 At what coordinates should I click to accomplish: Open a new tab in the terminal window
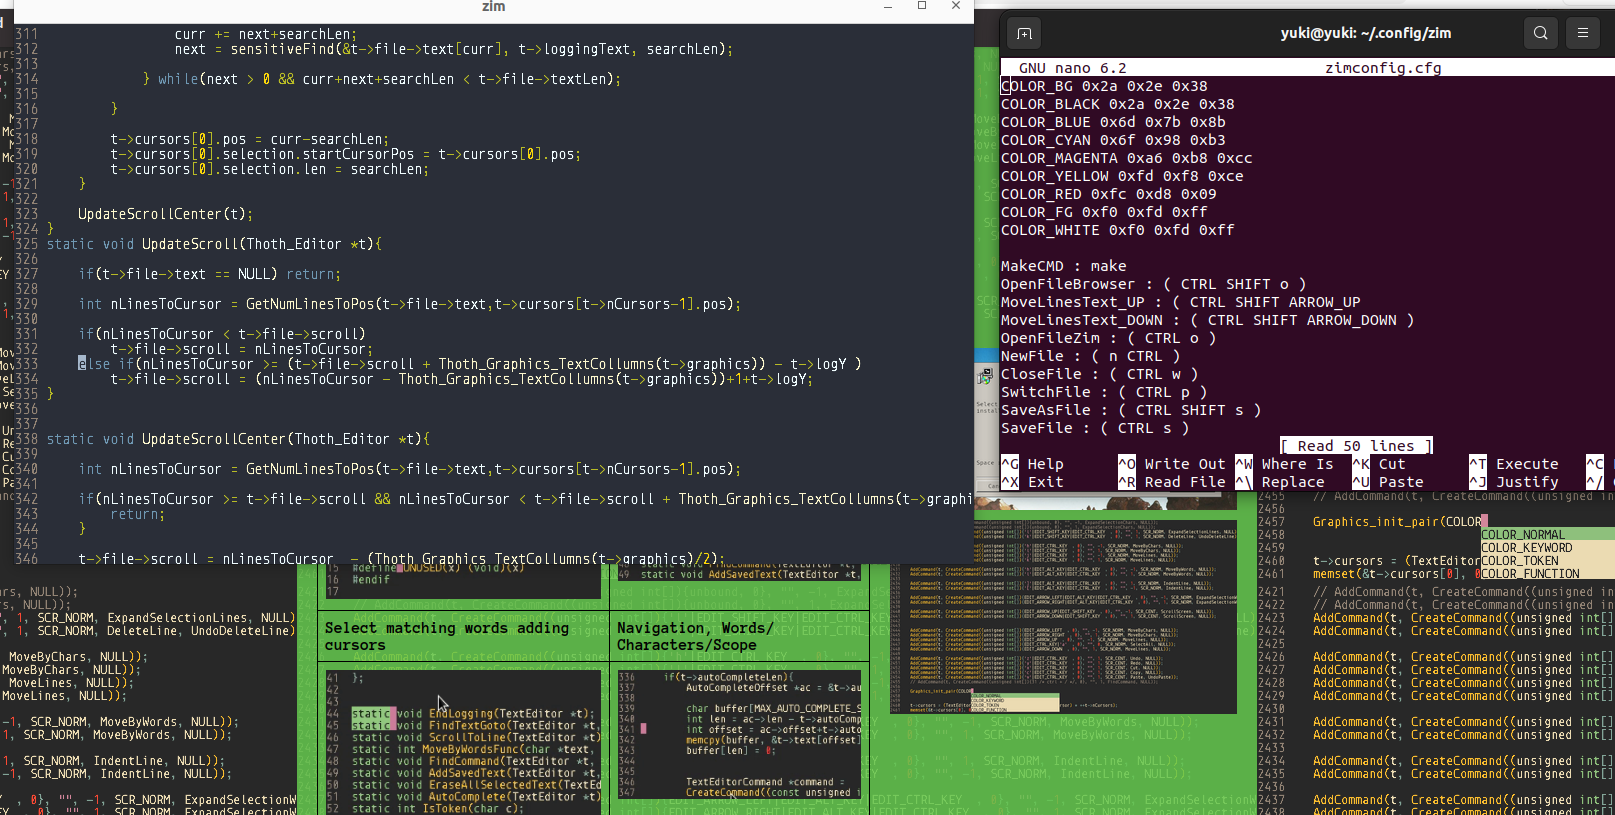pyautogui.click(x=1024, y=33)
